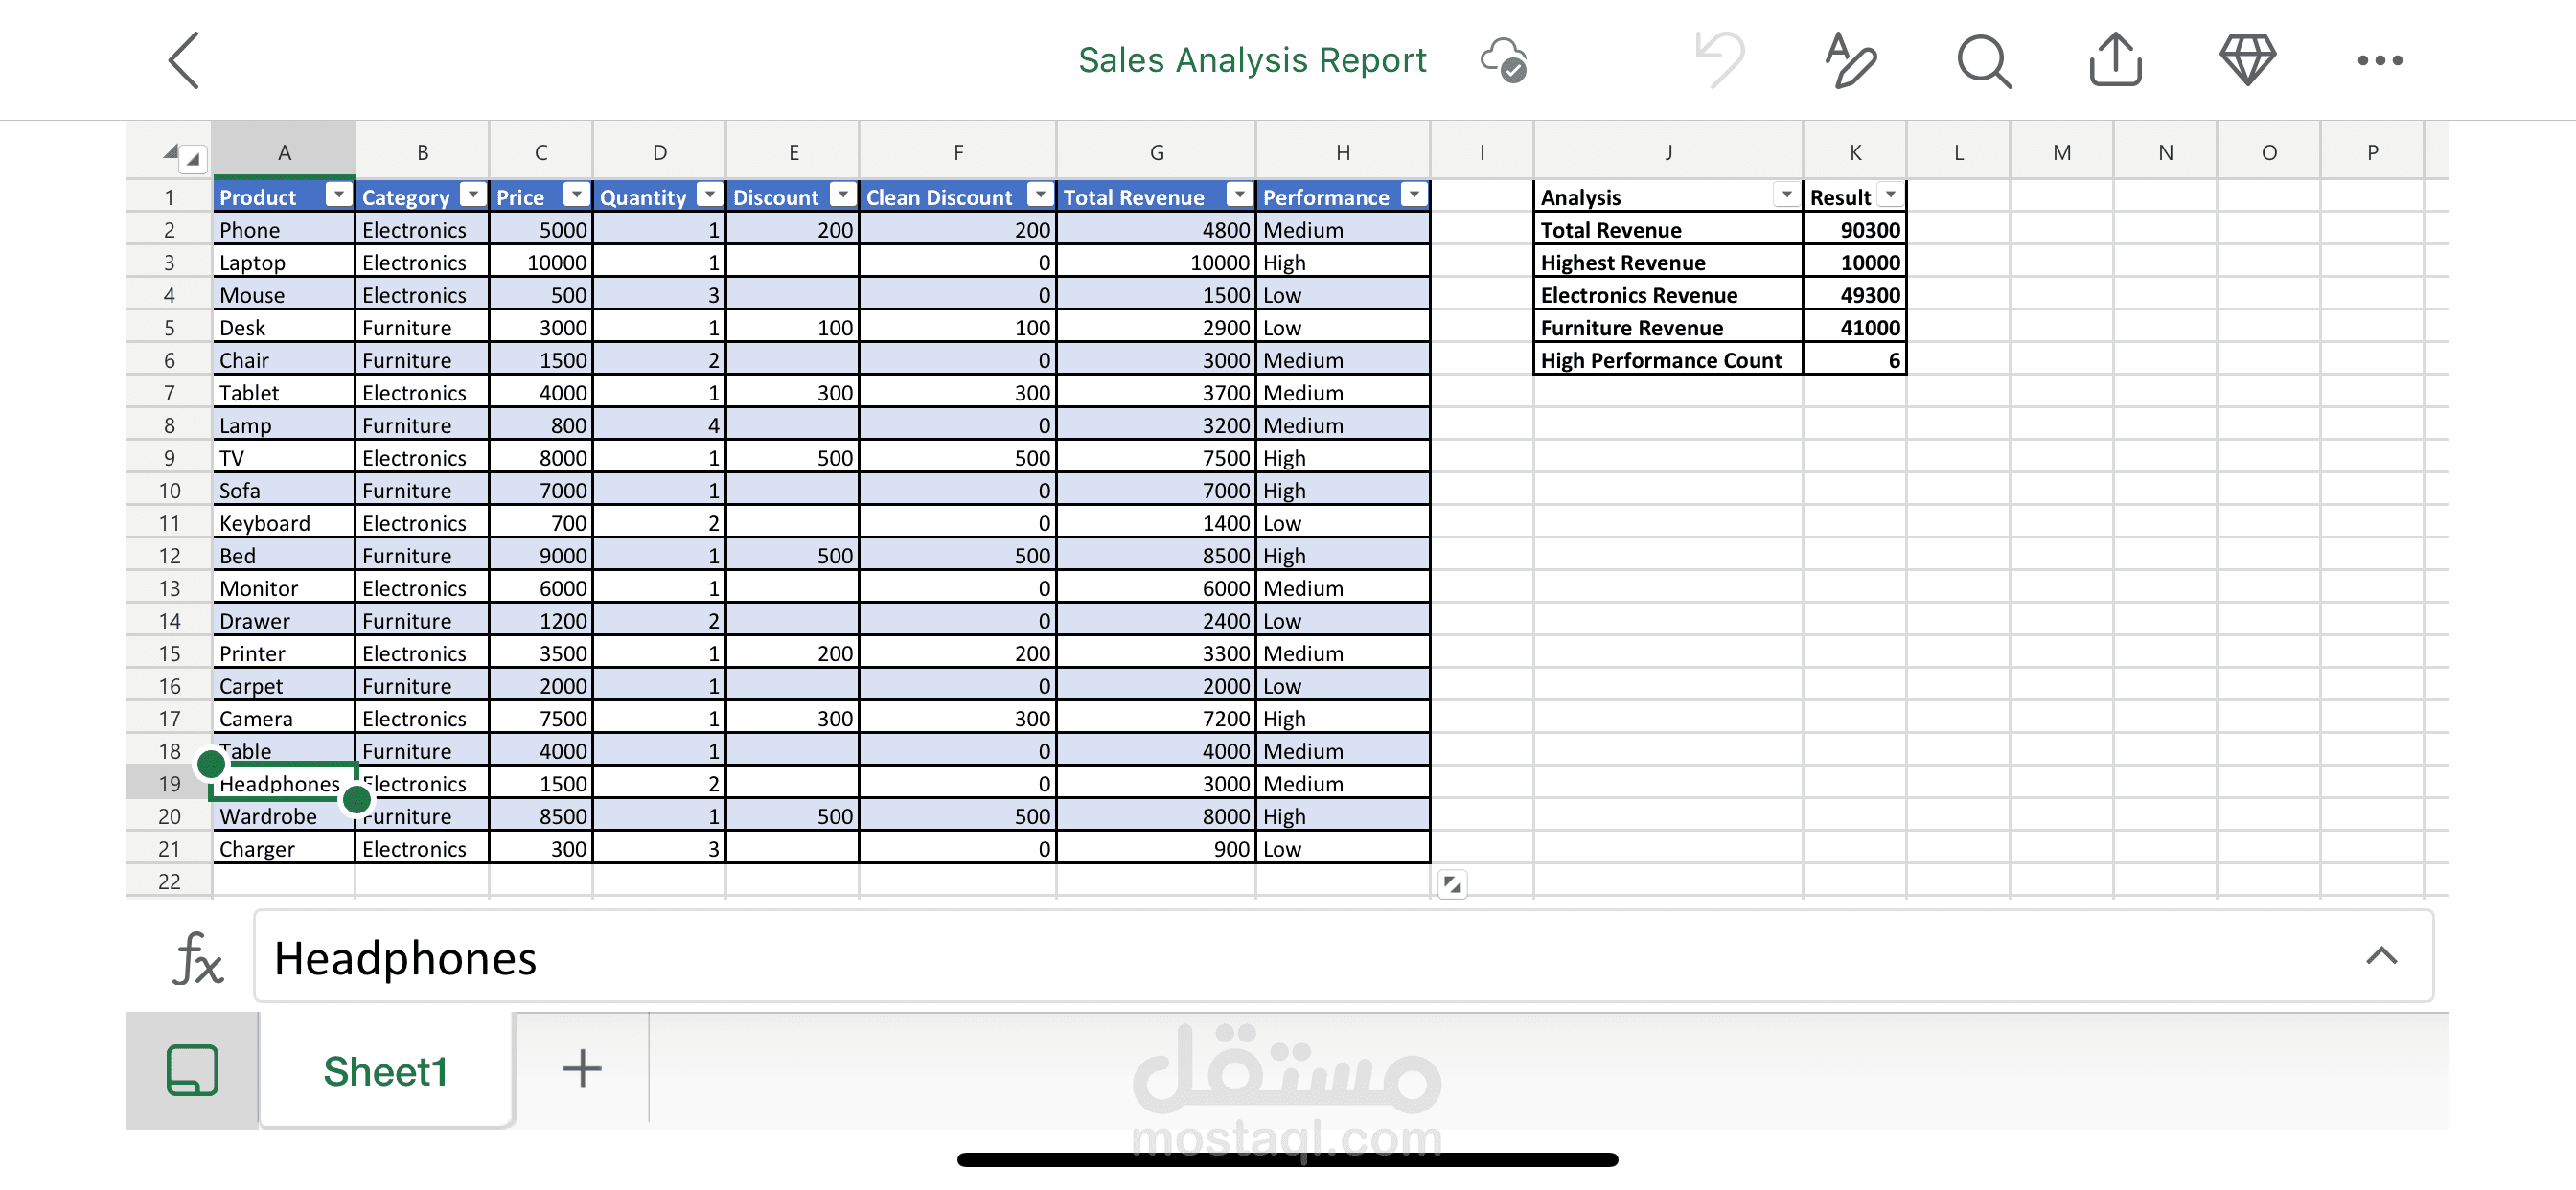This screenshot has width=2576, height=1190.
Task: Select Furniture Revenue value 41000
Action: 1855,327
